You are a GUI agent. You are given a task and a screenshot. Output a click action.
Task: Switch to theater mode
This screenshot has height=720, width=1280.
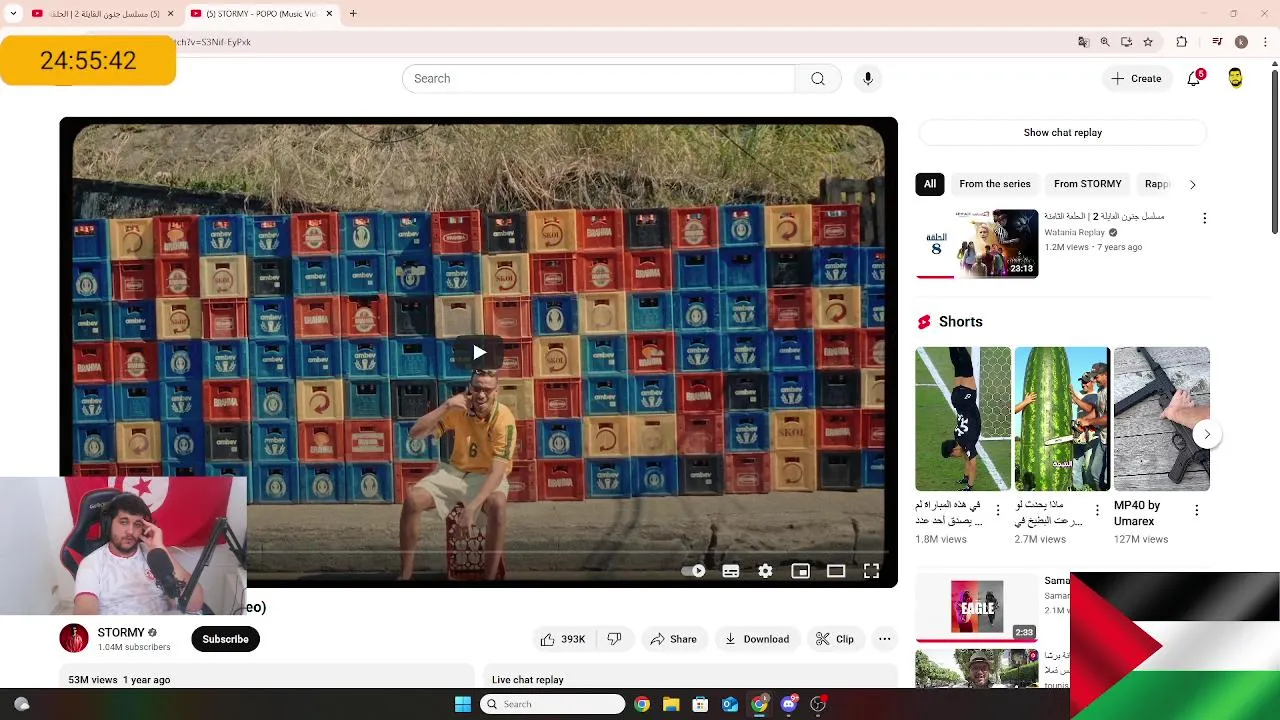pos(836,571)
